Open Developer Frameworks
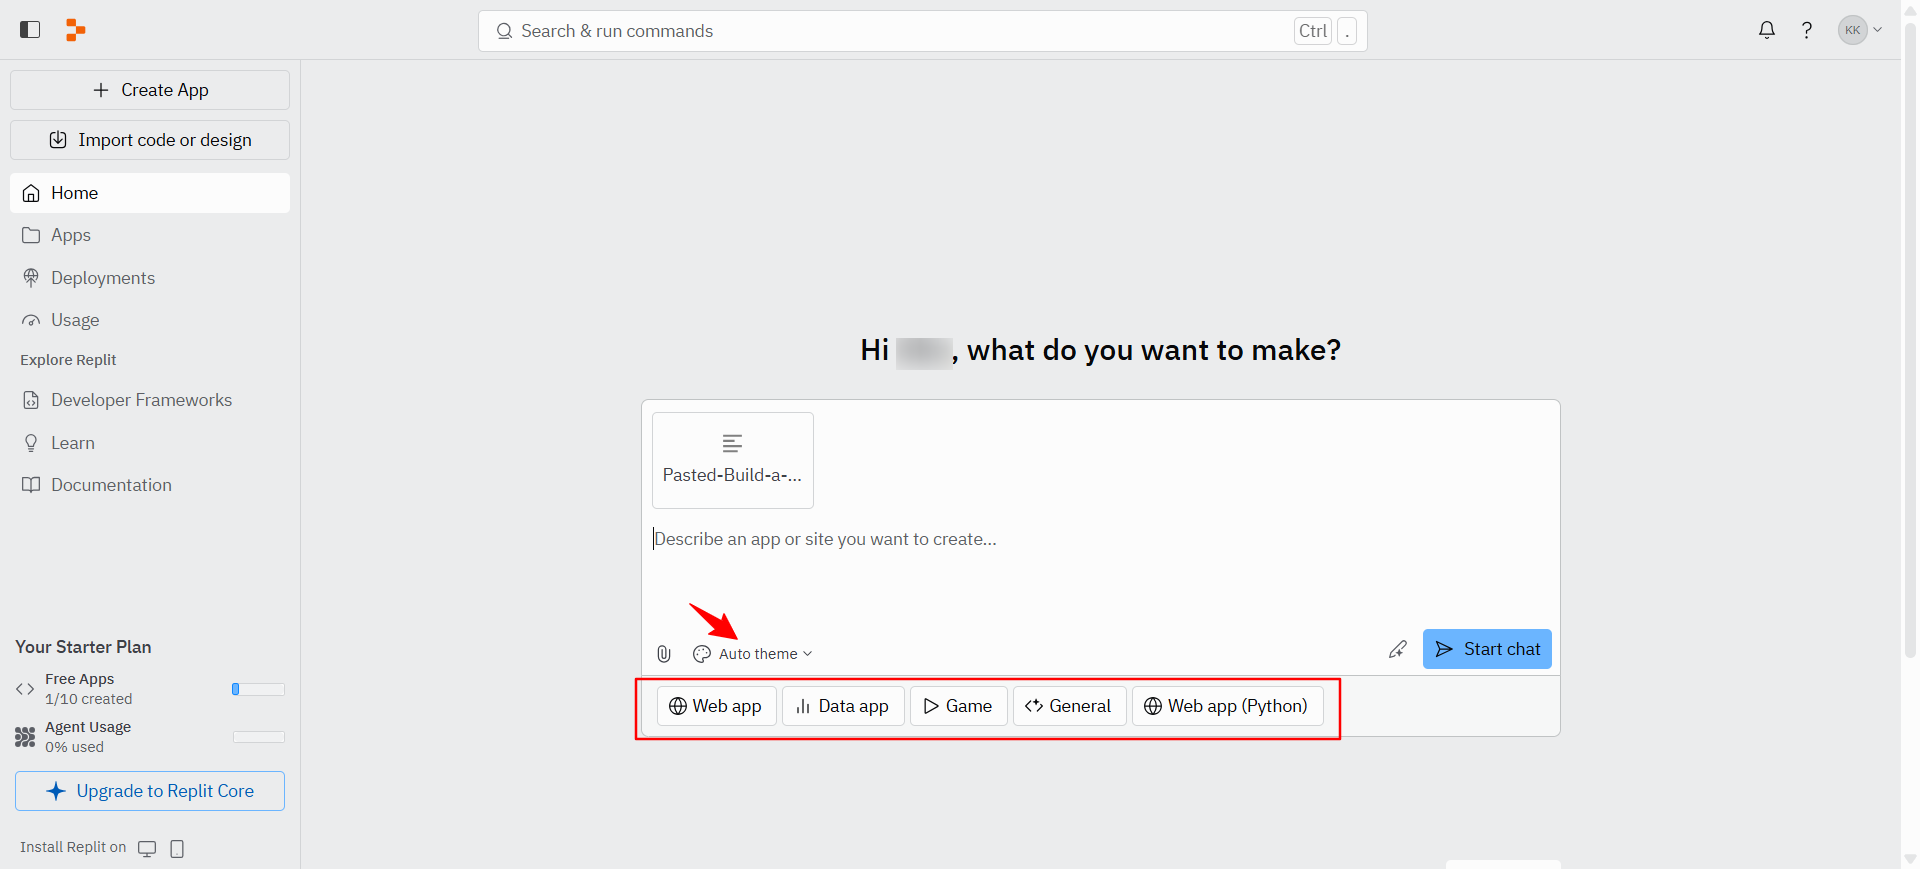This screenshot has height=869, width=1920. pos(150,400)
